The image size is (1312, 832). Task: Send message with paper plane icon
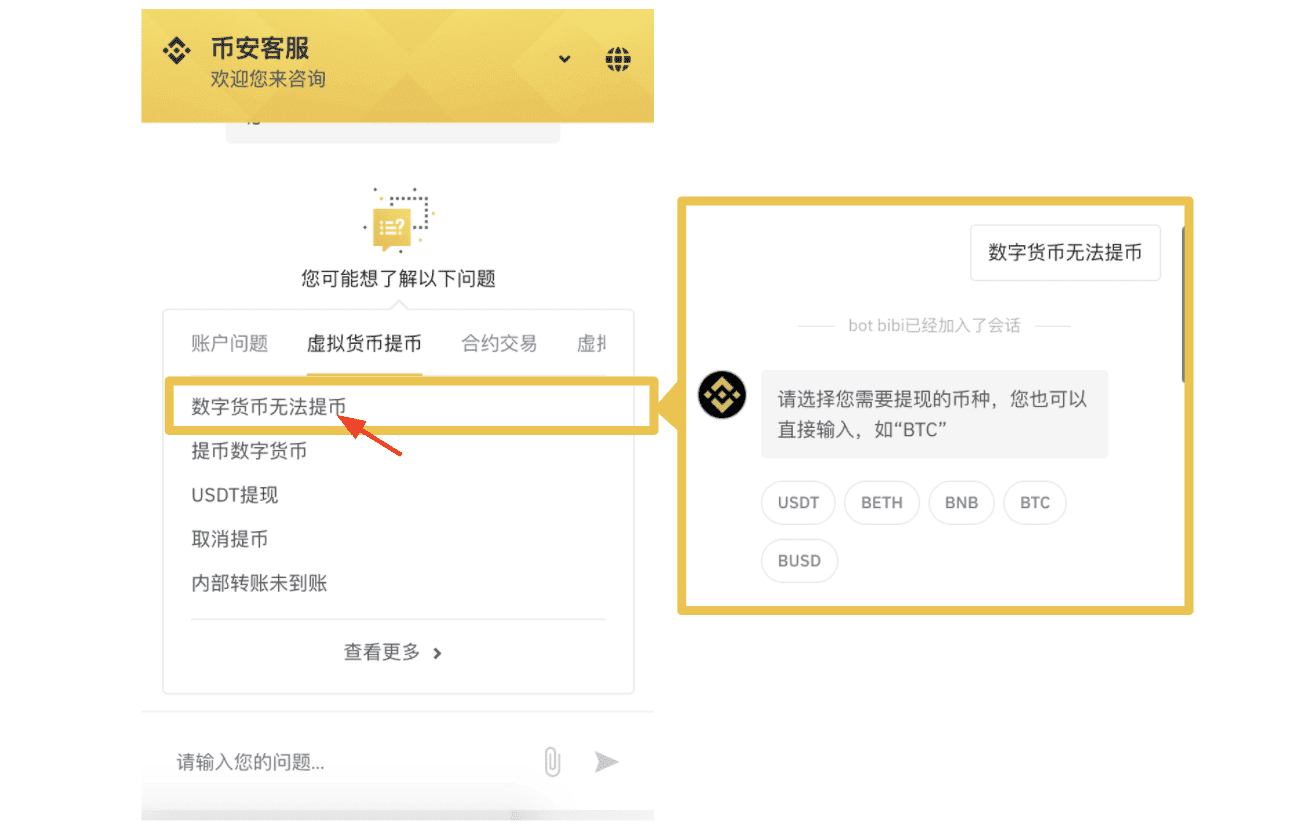(606, 762)
